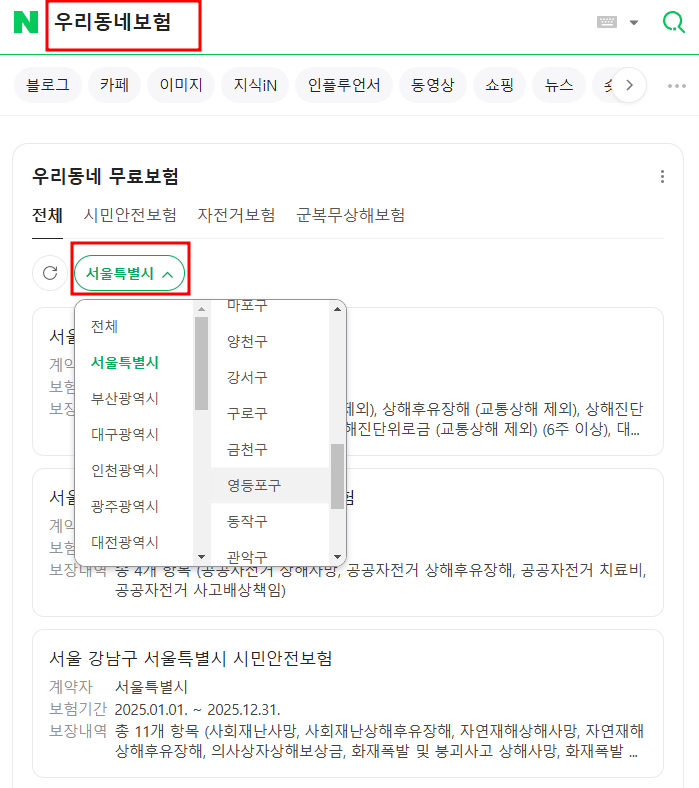699x788 pixels.
Task: Open the 카페 tab
Action: (x=115, y=85)
